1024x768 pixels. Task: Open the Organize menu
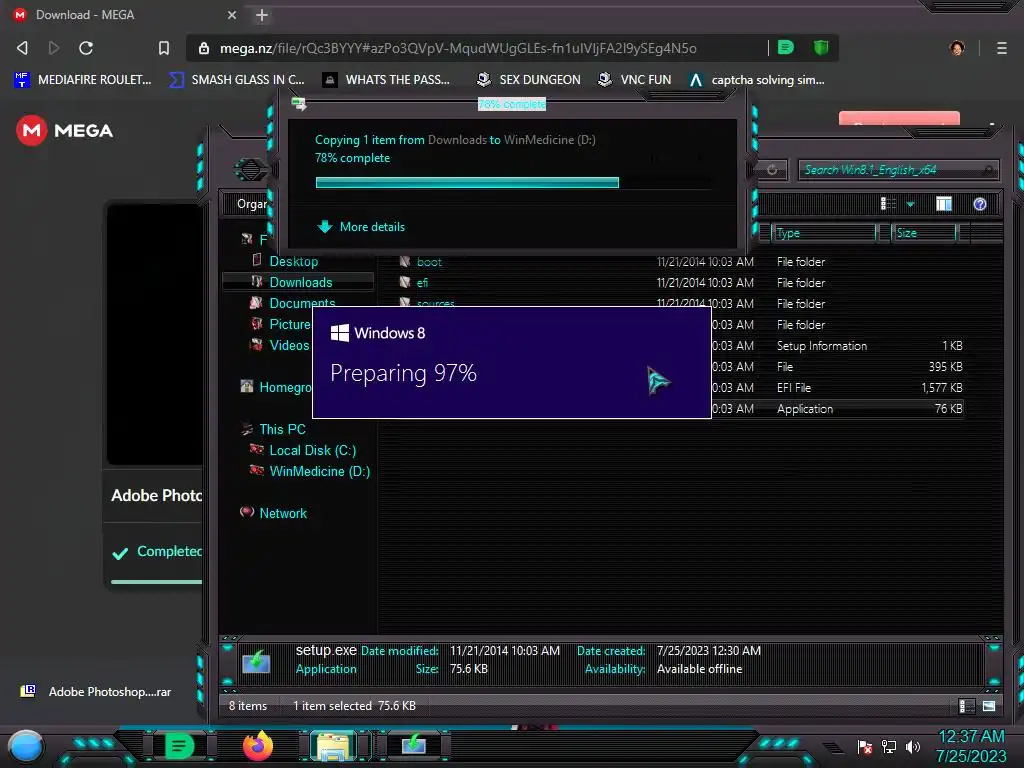coord(252,204)
